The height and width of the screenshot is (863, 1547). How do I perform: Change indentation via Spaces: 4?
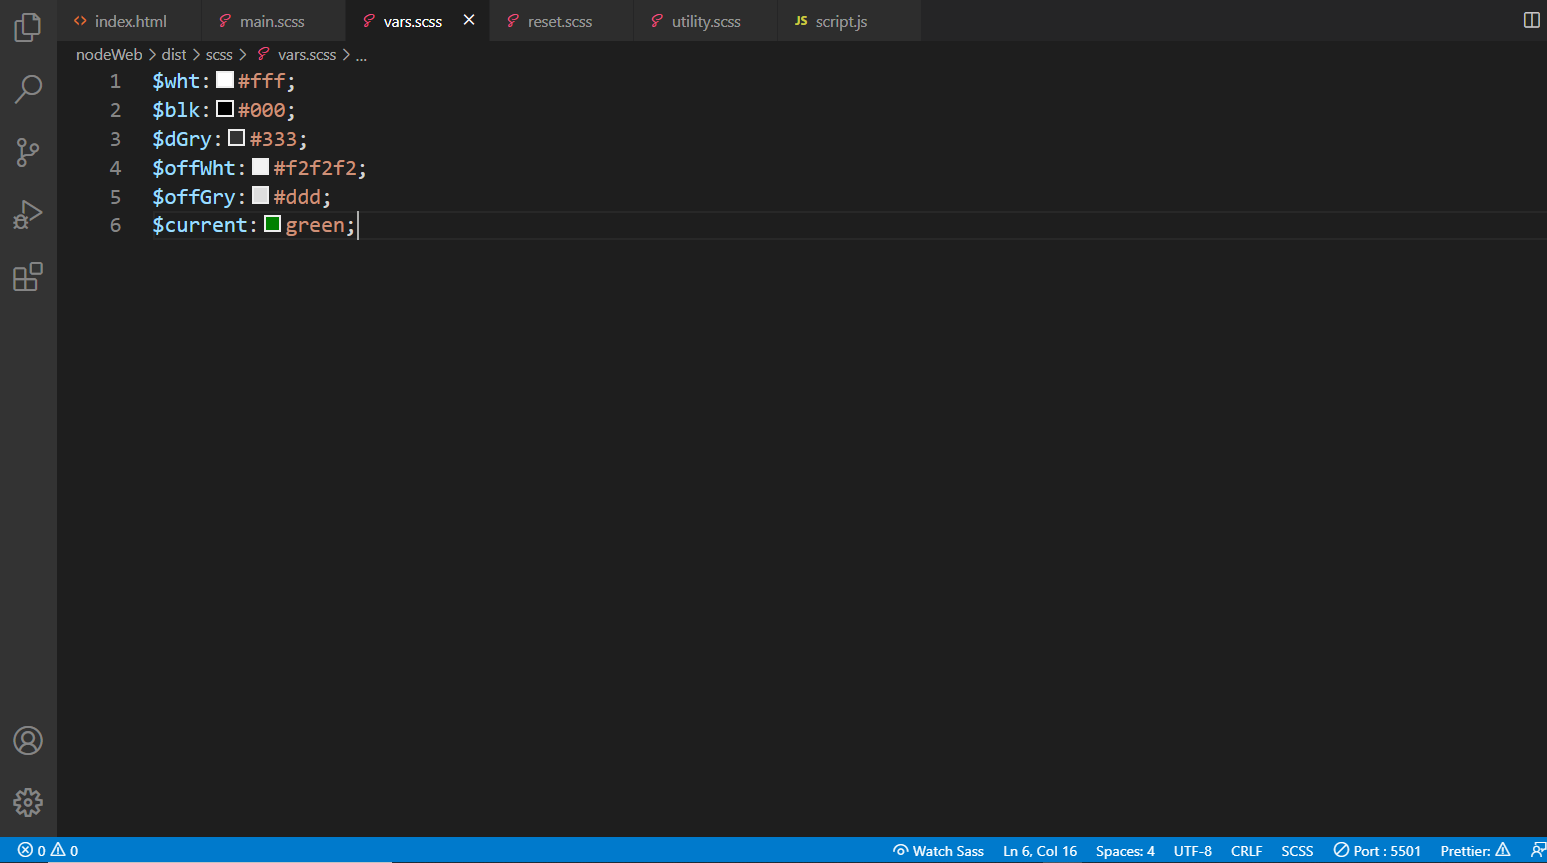[x=1124, y=850]
